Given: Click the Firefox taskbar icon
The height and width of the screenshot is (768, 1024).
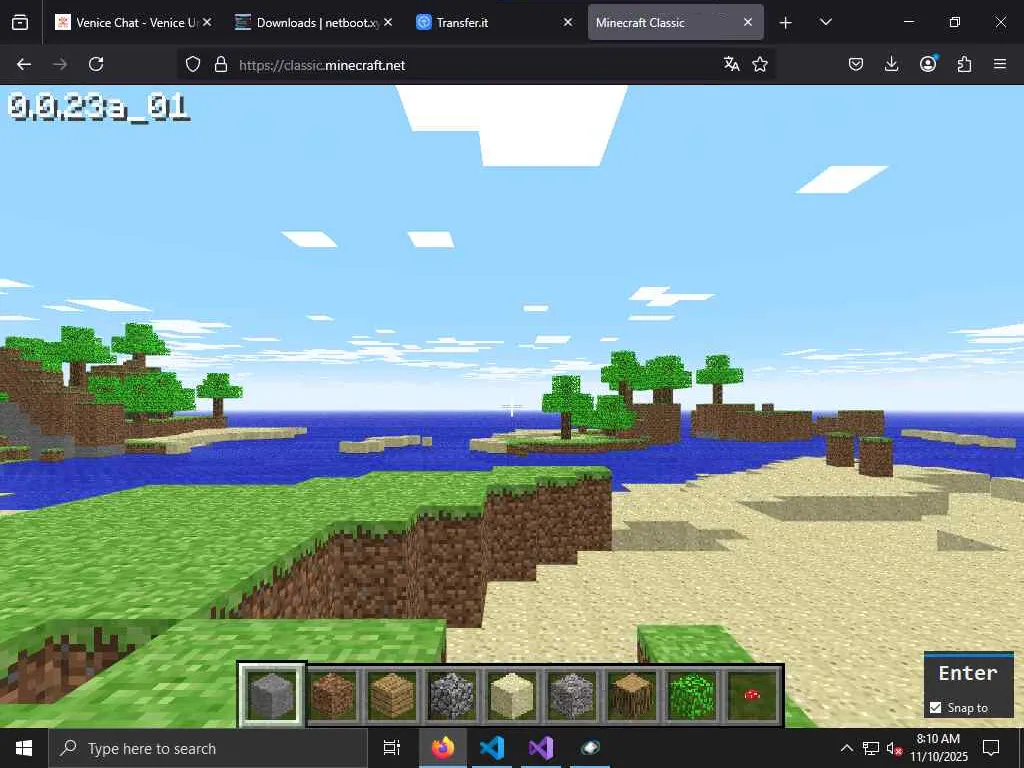Looking at the screenshot, I should (x=443, y=748).
